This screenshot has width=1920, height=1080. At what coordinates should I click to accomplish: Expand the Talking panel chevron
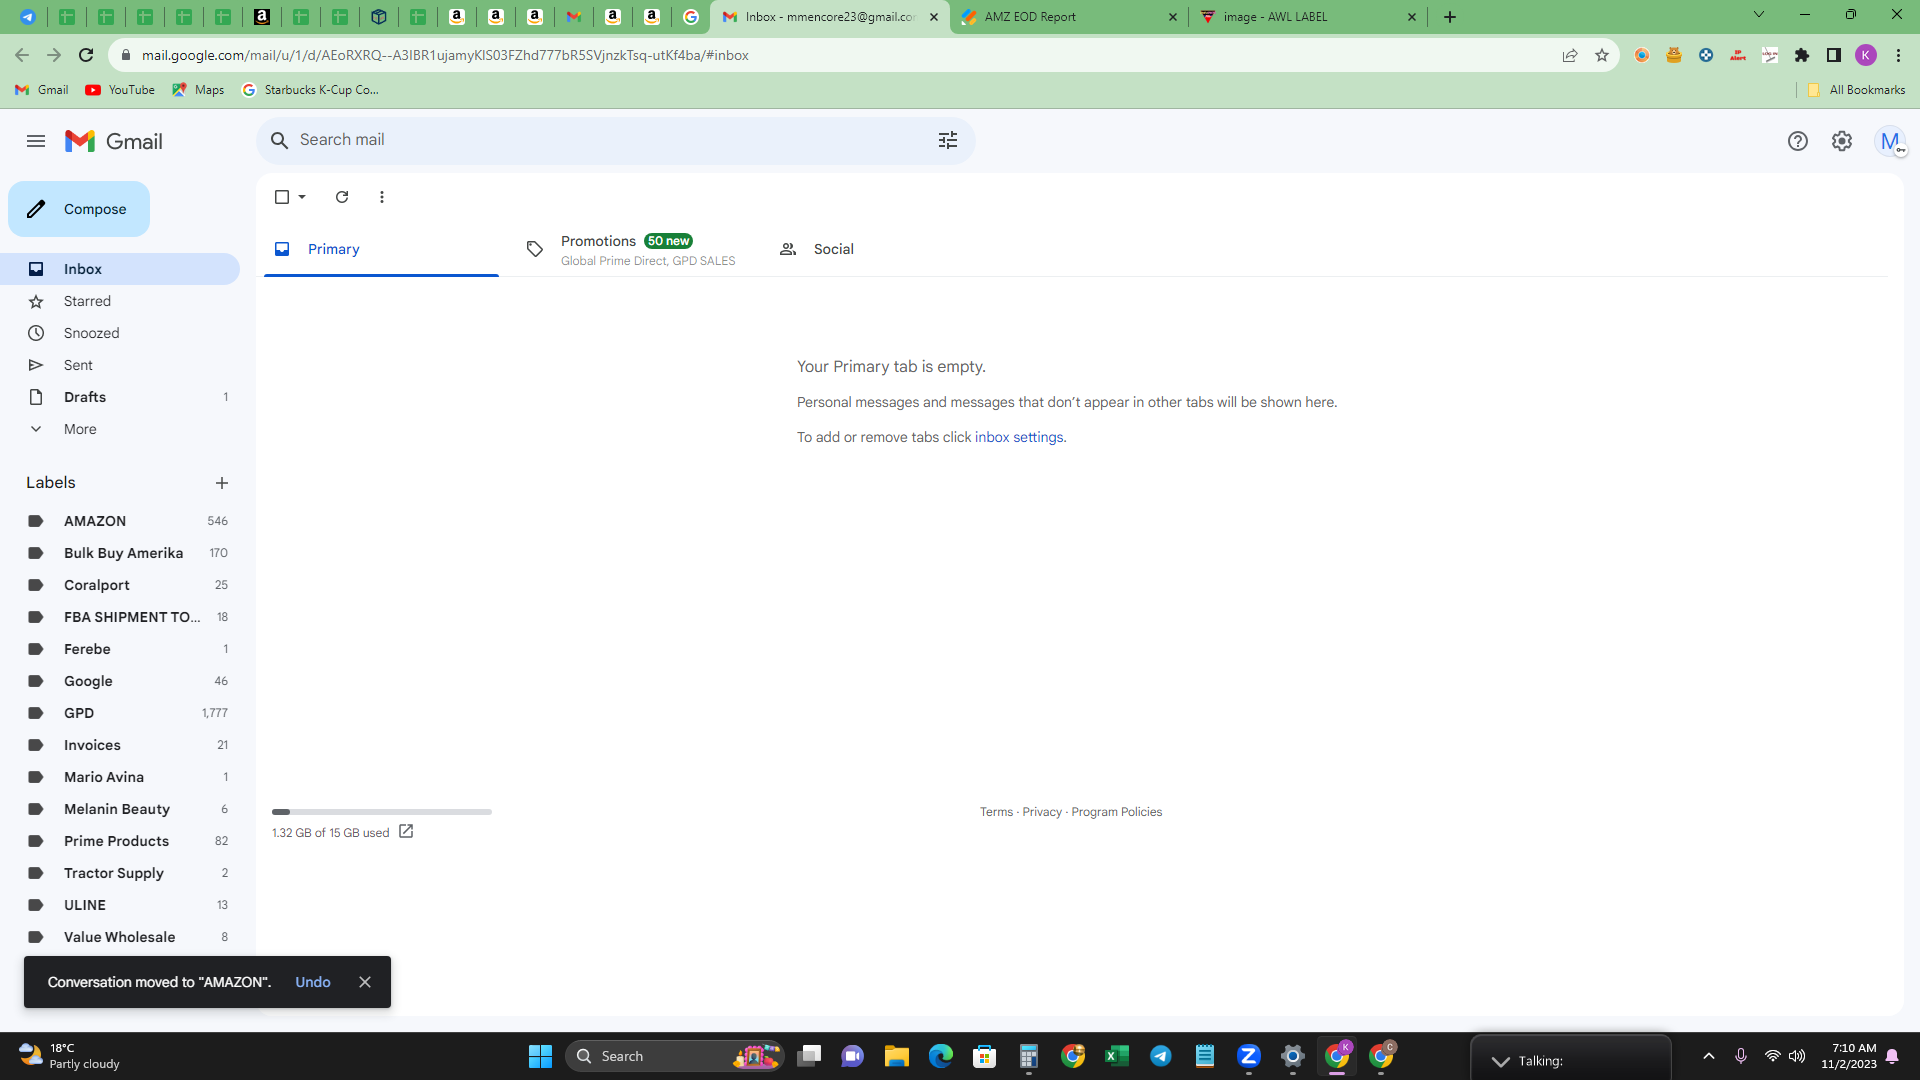click(x=1500, y=1061)
